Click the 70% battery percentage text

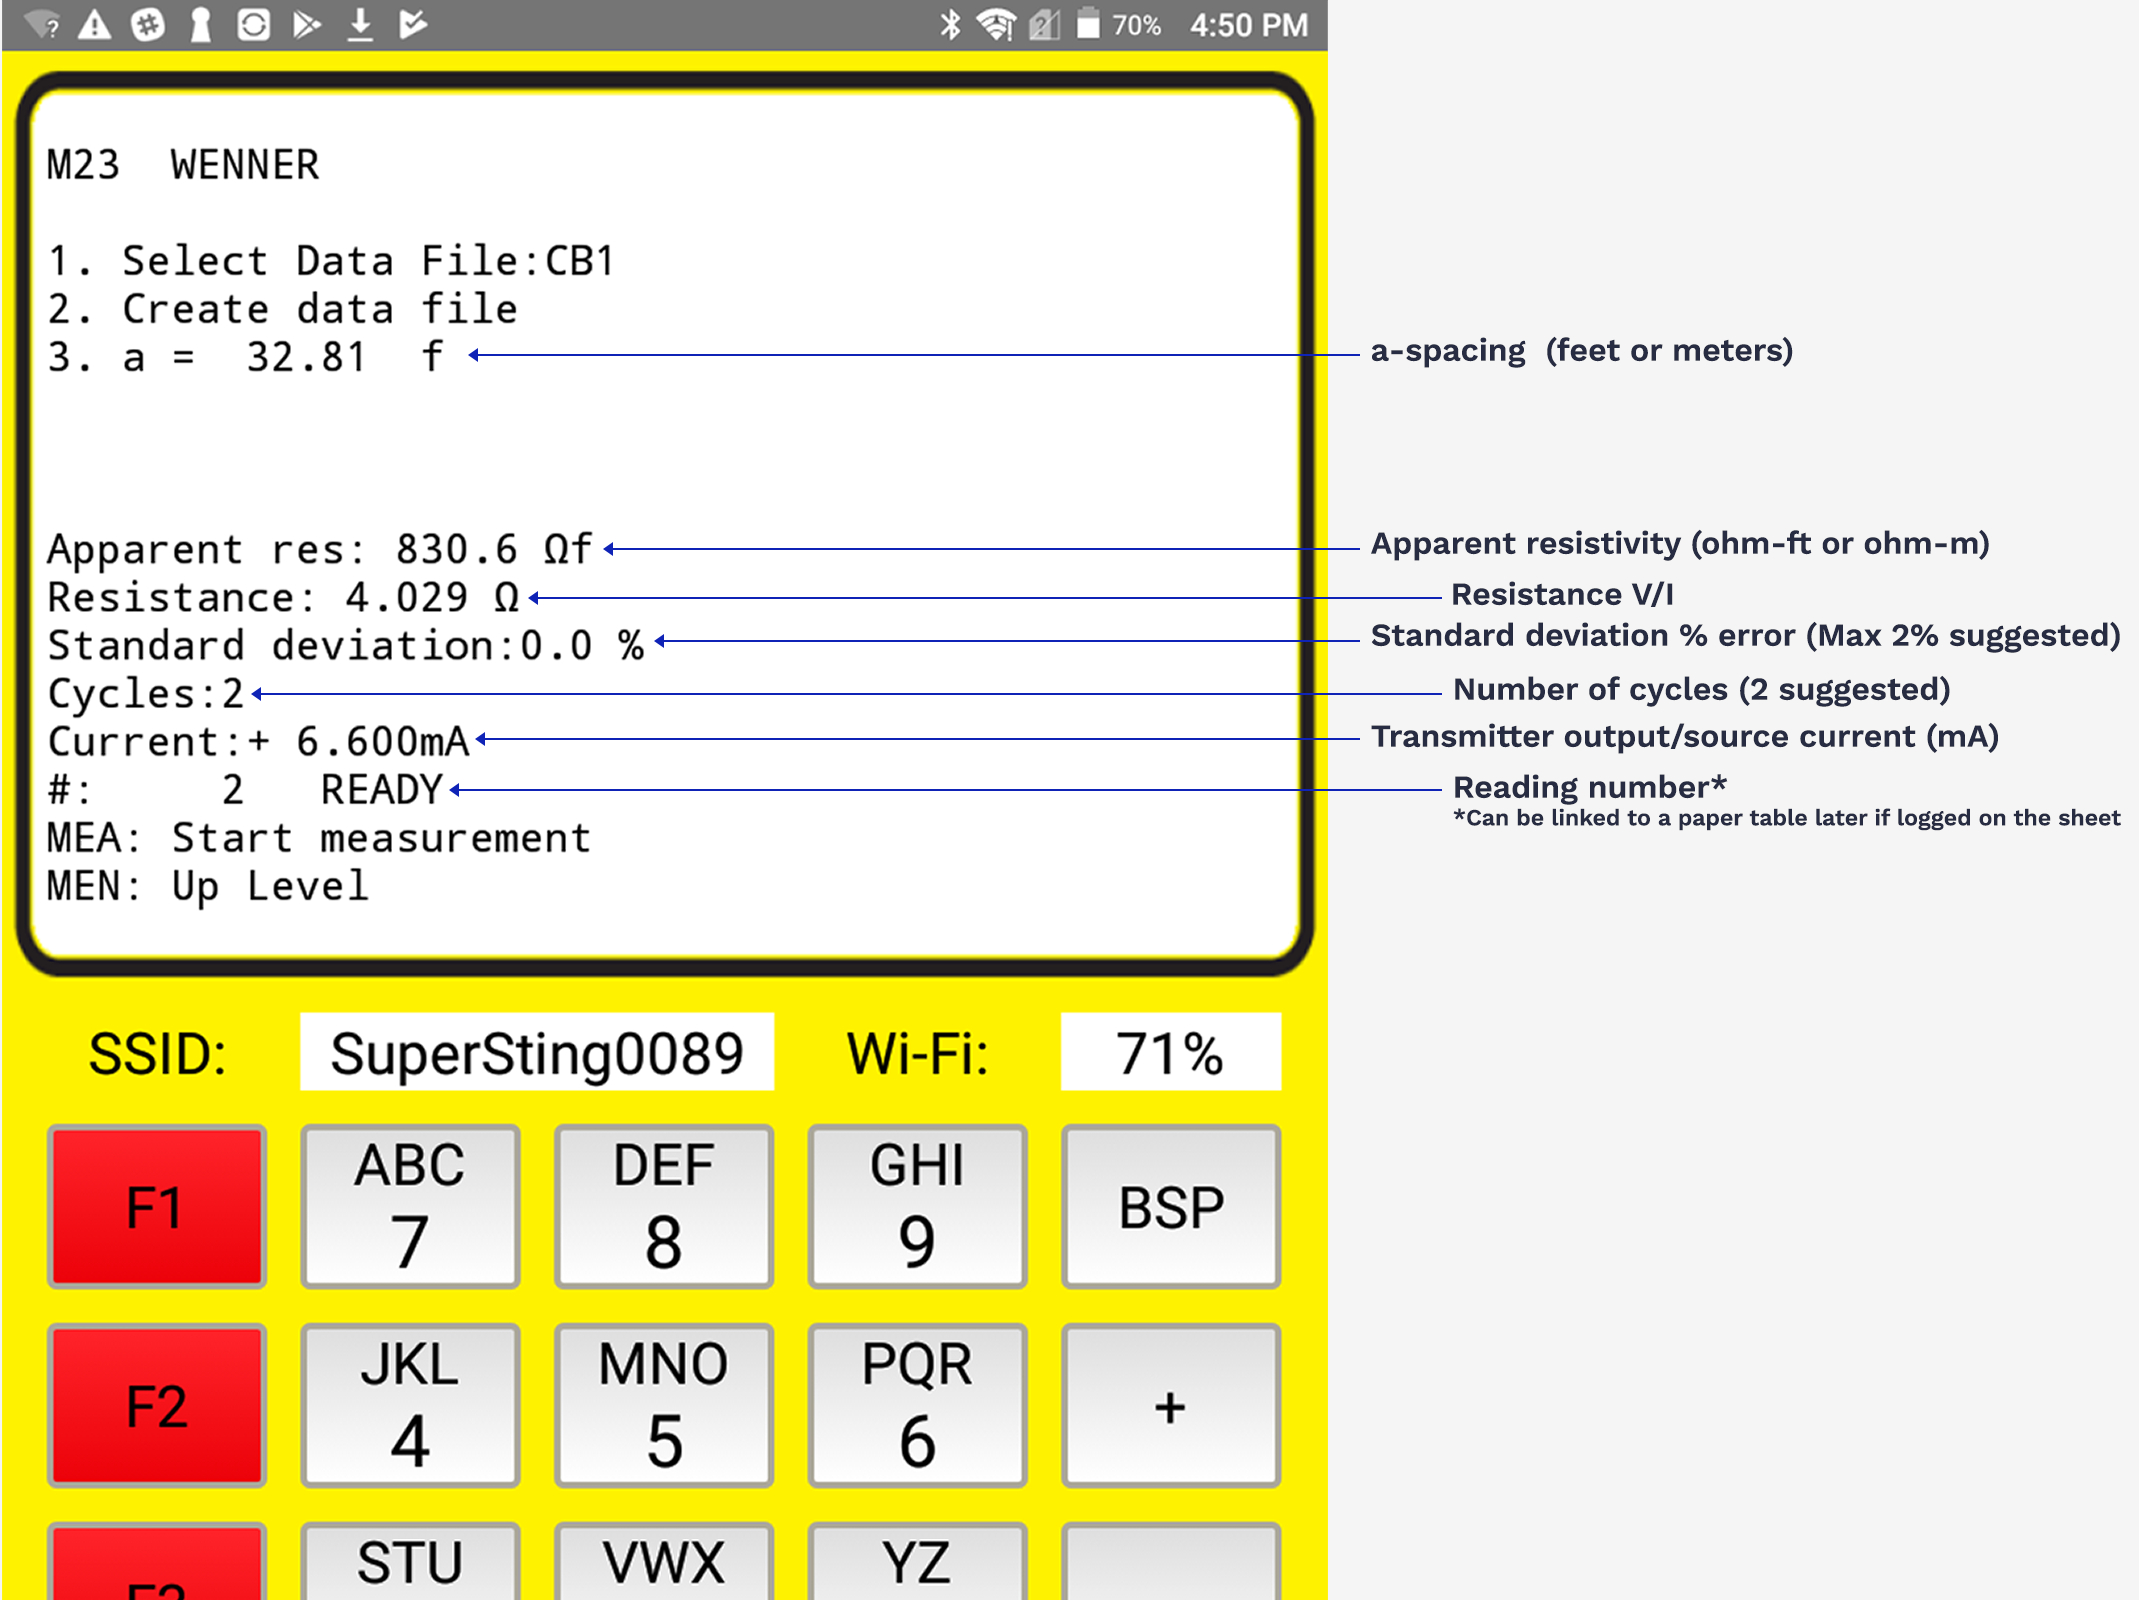[x=1136, y=24]
